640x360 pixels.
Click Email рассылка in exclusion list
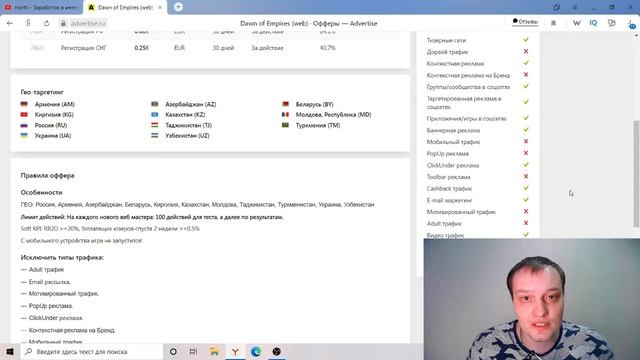tap(49, 282)
